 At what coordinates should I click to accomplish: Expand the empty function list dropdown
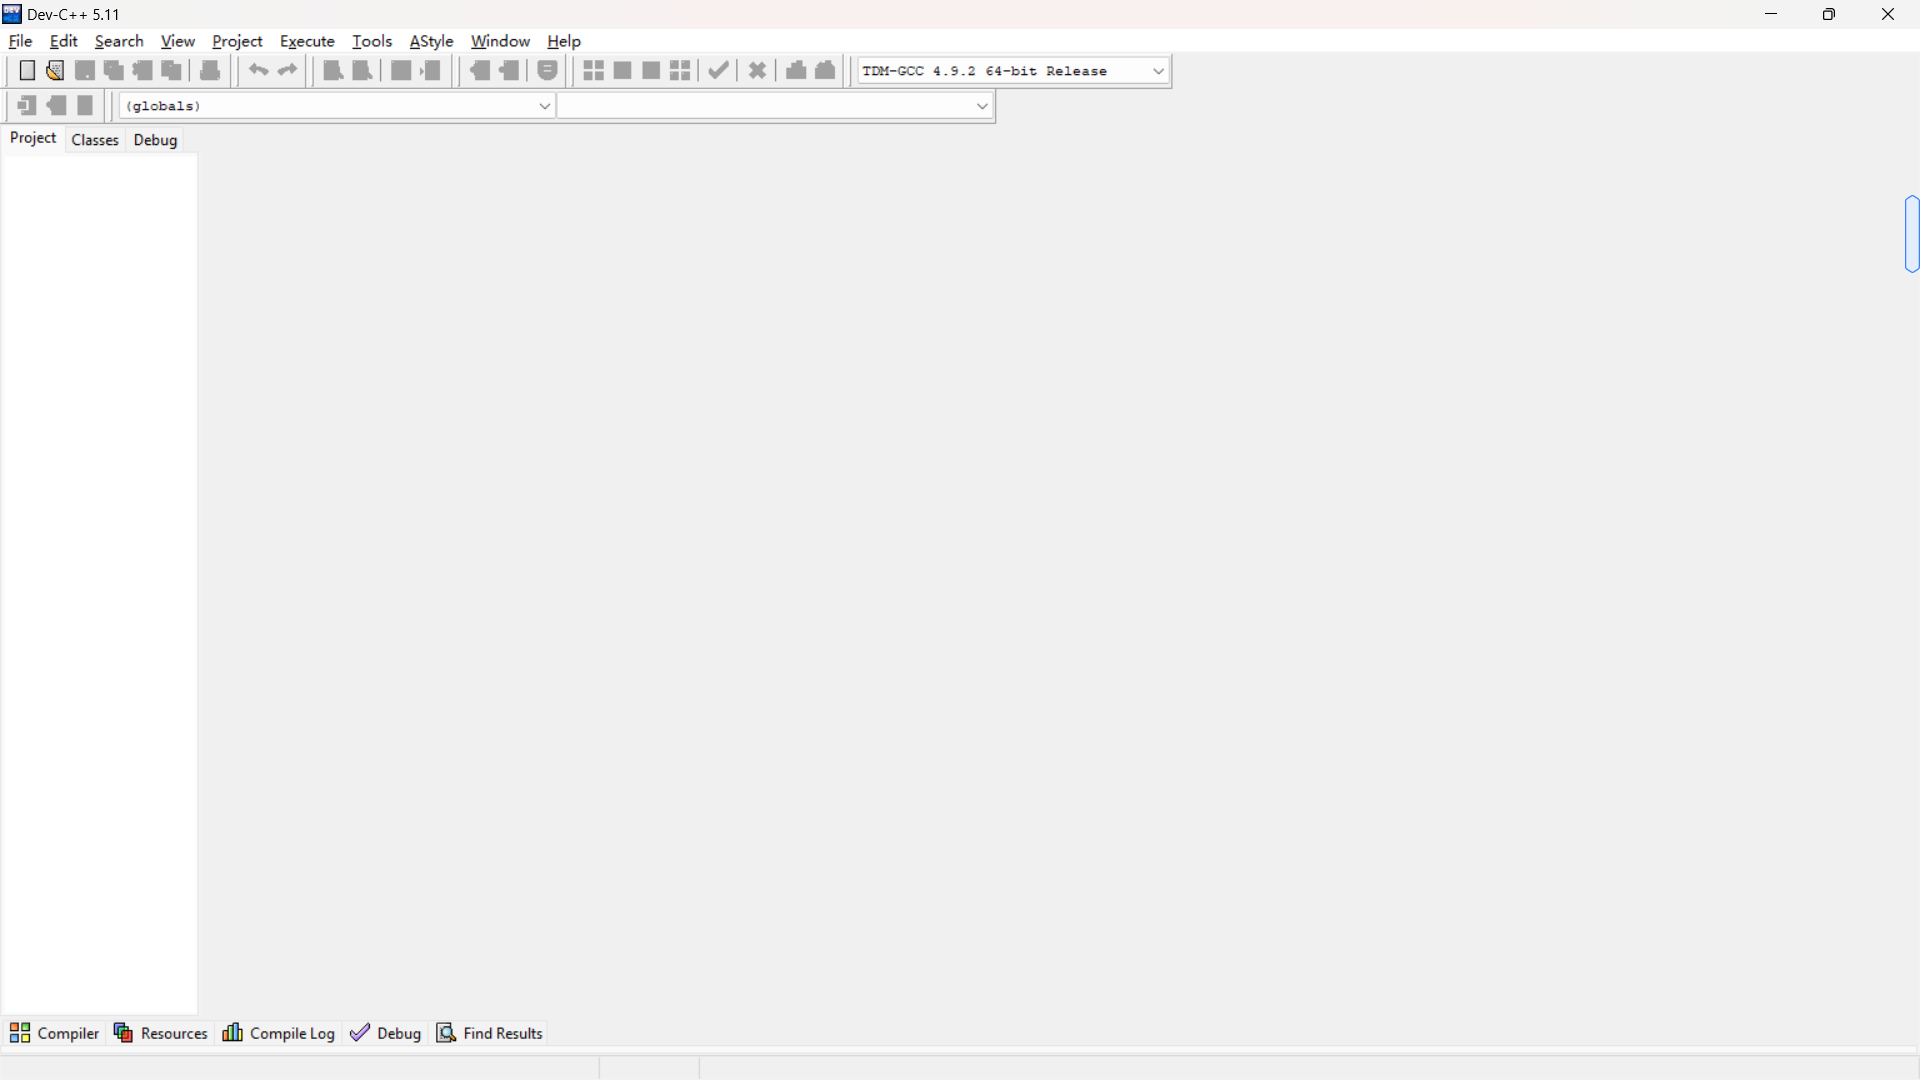click(x=982, y=106)
